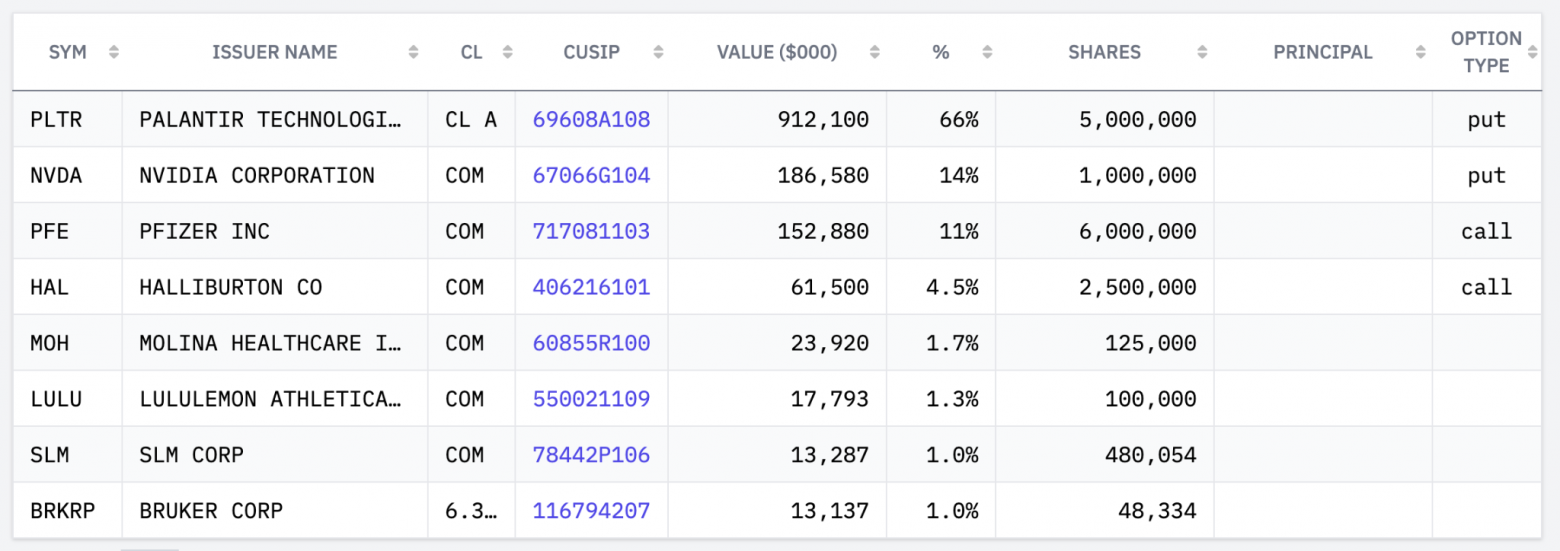This screenshot has width=1560, height=551.
Task: Click MOLINA HEALTHCARE issuer name
Action: pyautogui.click(x=271, y=343)
